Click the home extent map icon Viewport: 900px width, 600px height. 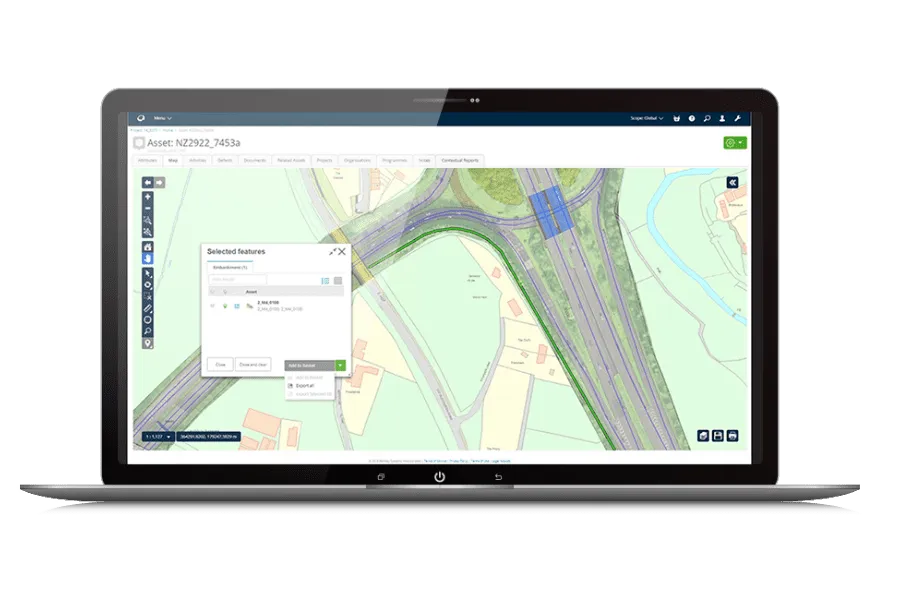point(148,246)
